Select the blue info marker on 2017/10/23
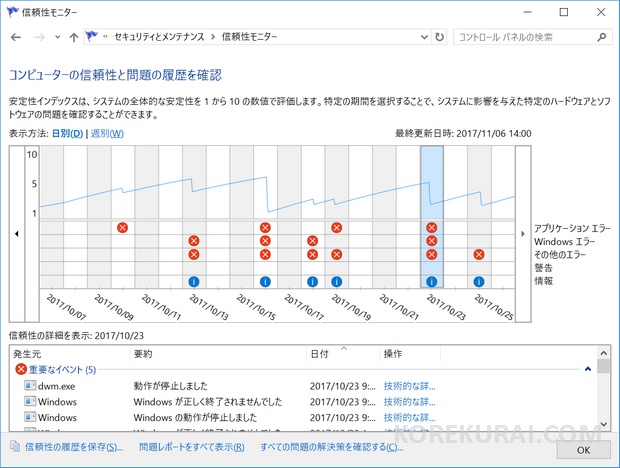 tap(432, 282)
